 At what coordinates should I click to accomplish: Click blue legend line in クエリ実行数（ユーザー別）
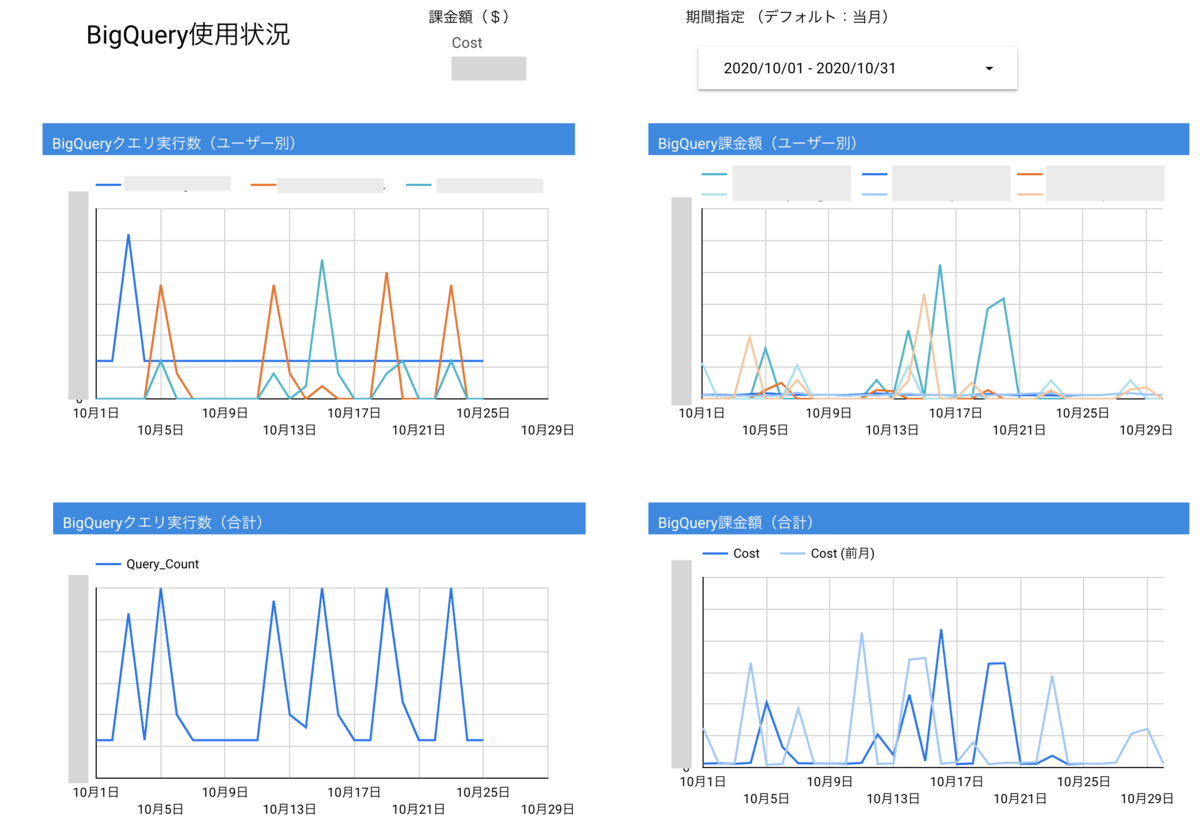tap(108, 185)
